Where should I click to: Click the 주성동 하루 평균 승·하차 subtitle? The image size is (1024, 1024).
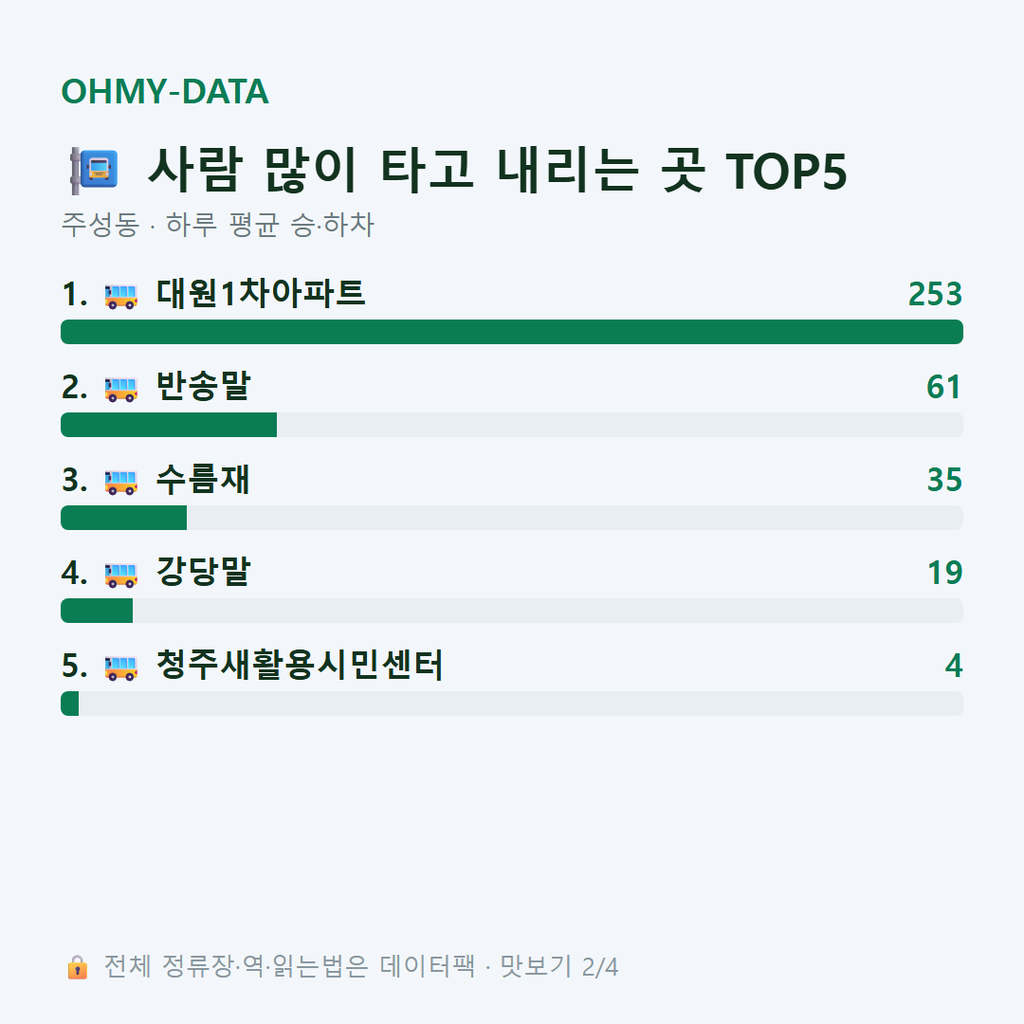(217, 225)
